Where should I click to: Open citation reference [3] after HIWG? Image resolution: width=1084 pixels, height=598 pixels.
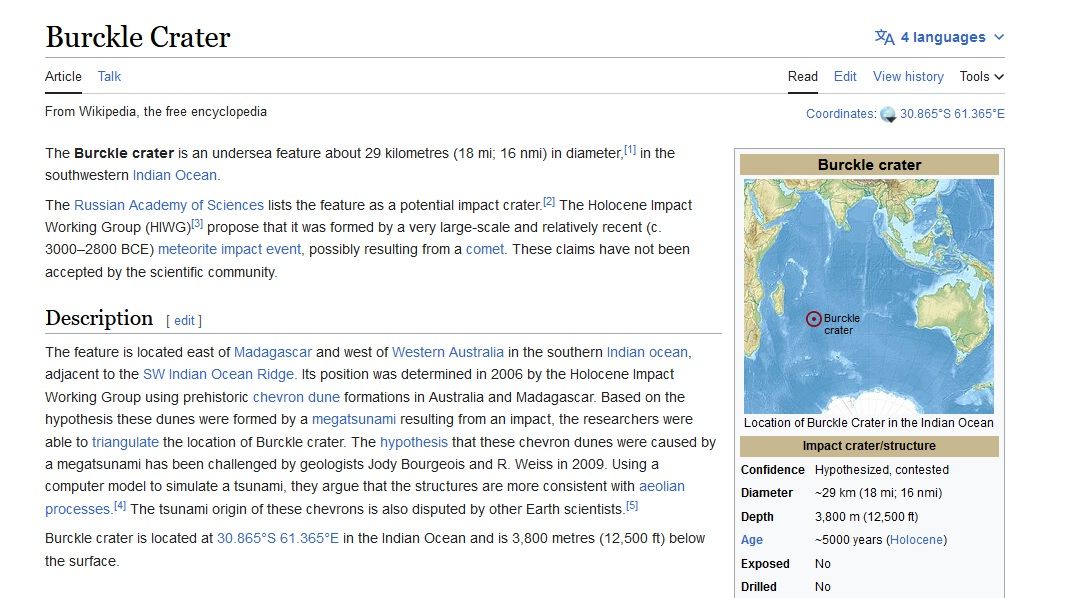pos(197,224)
